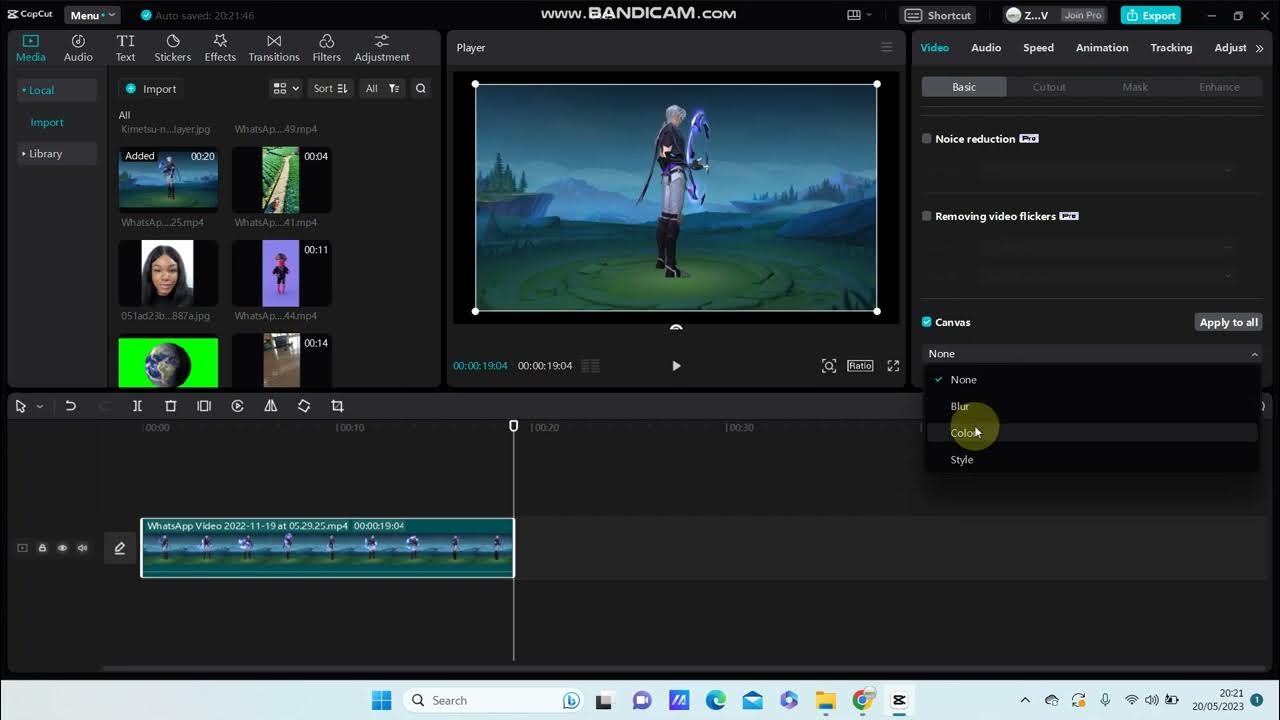Click the track thumbnail icon left of lock
The image size is (1280, 720).
point(22,548)
